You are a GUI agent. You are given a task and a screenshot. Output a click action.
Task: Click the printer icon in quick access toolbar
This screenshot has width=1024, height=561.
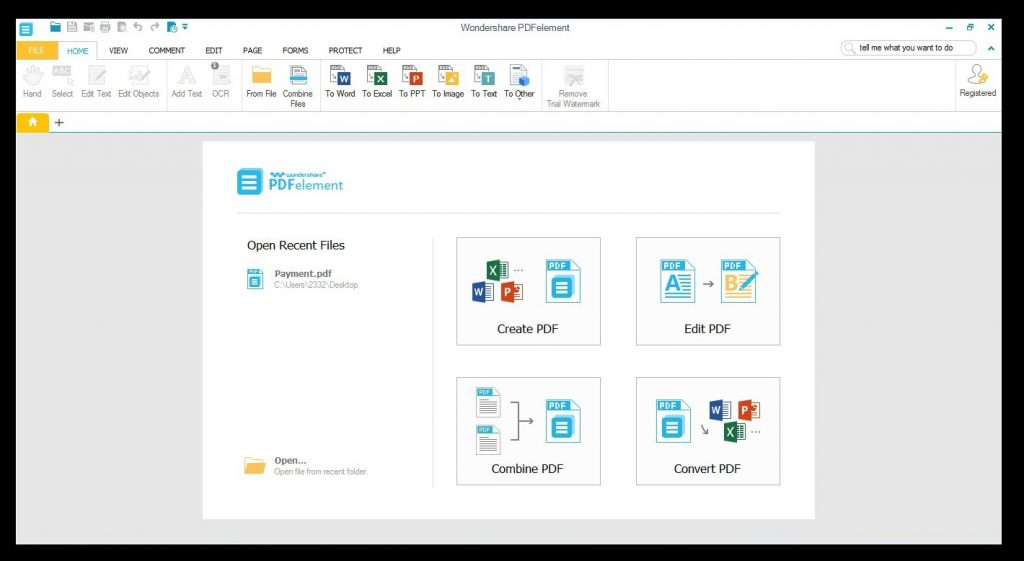pos(105,27)
